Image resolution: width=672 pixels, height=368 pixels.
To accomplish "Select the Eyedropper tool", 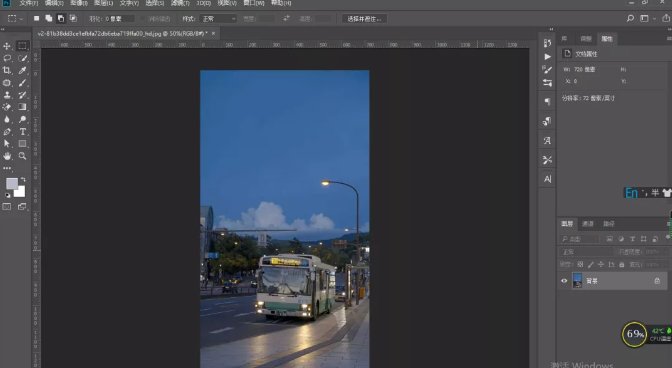I will tap(23, 70).
